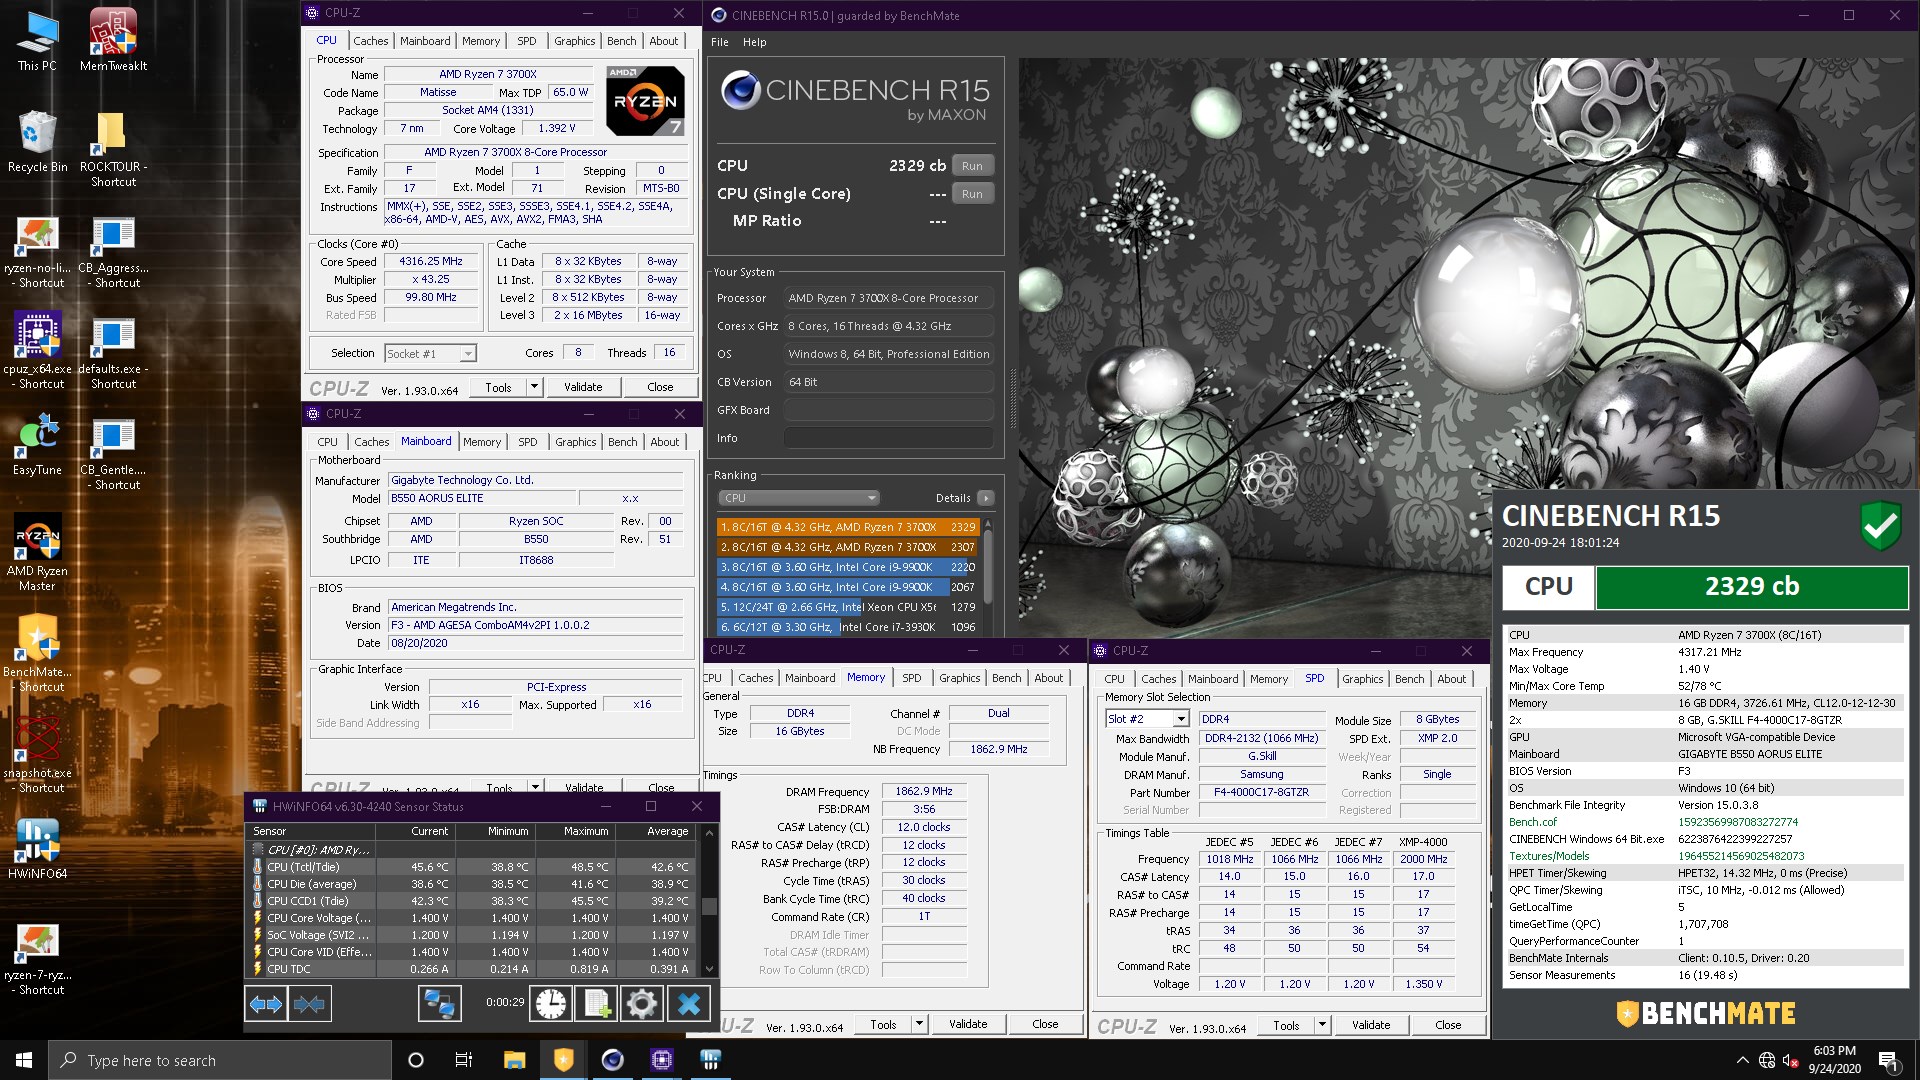Open the AMD Ryzen Master desktop icon

[37, 552]
